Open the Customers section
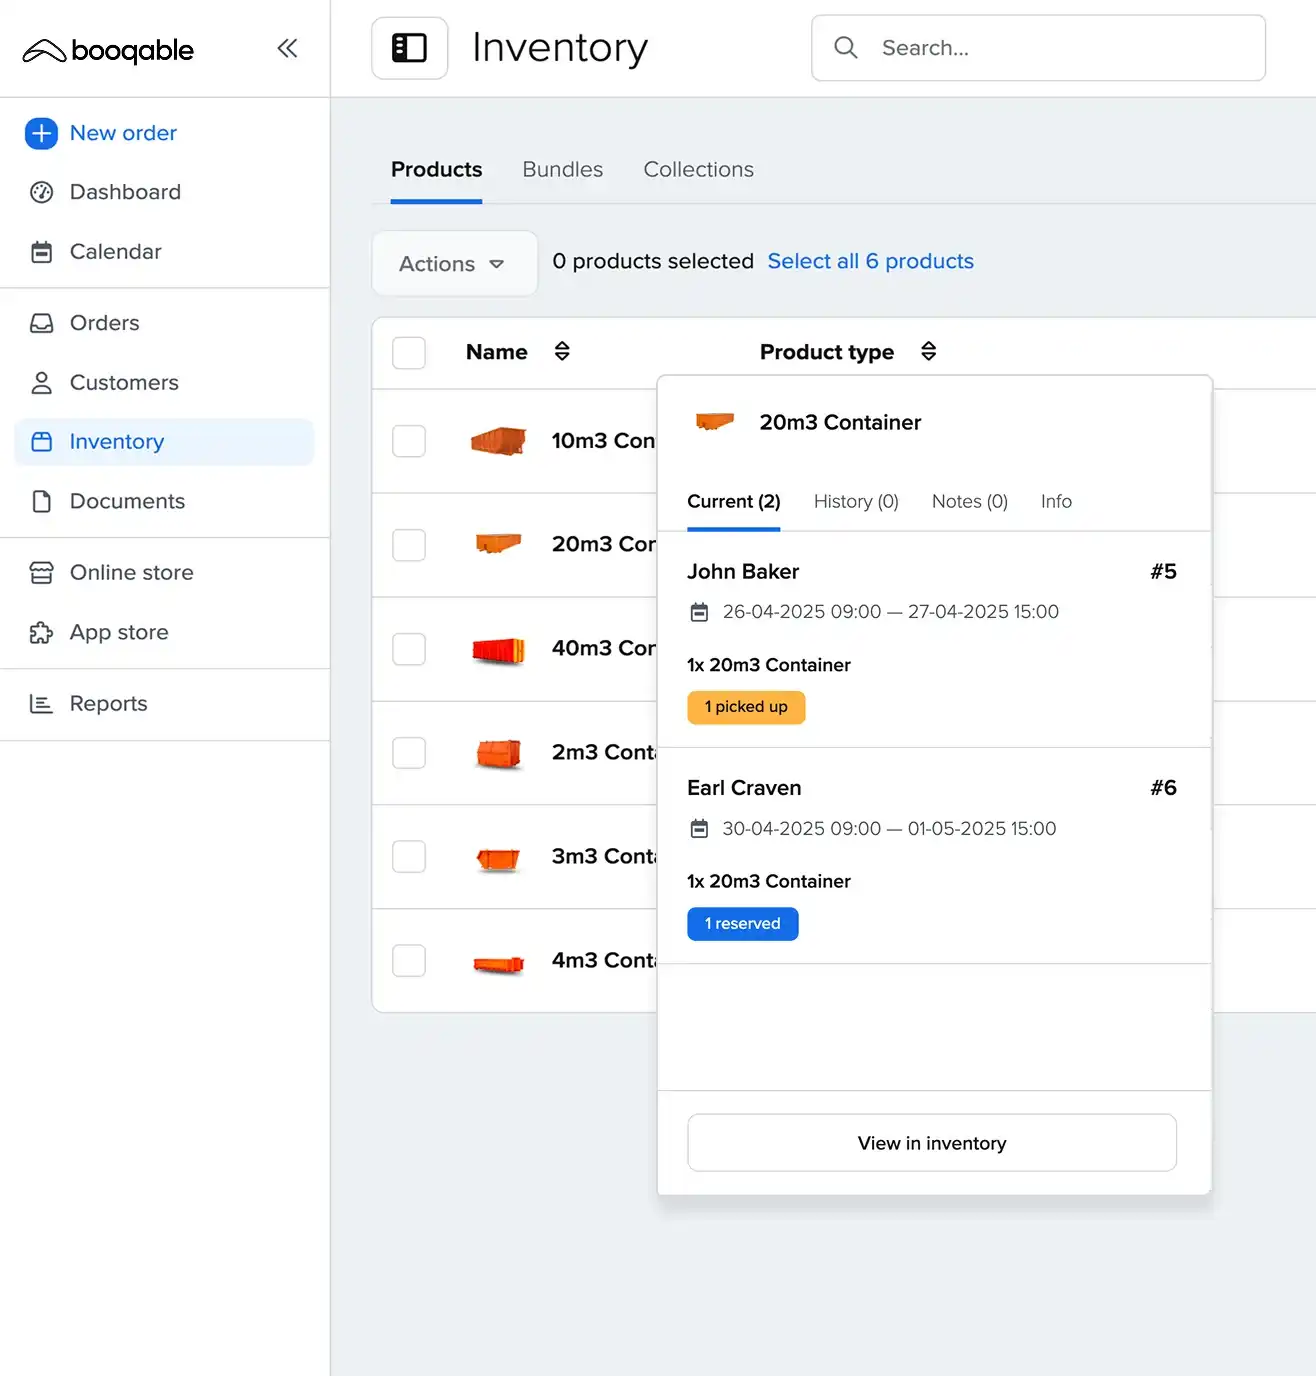1316x1376 pixels. pyautogui.click(x=124, y=383)
